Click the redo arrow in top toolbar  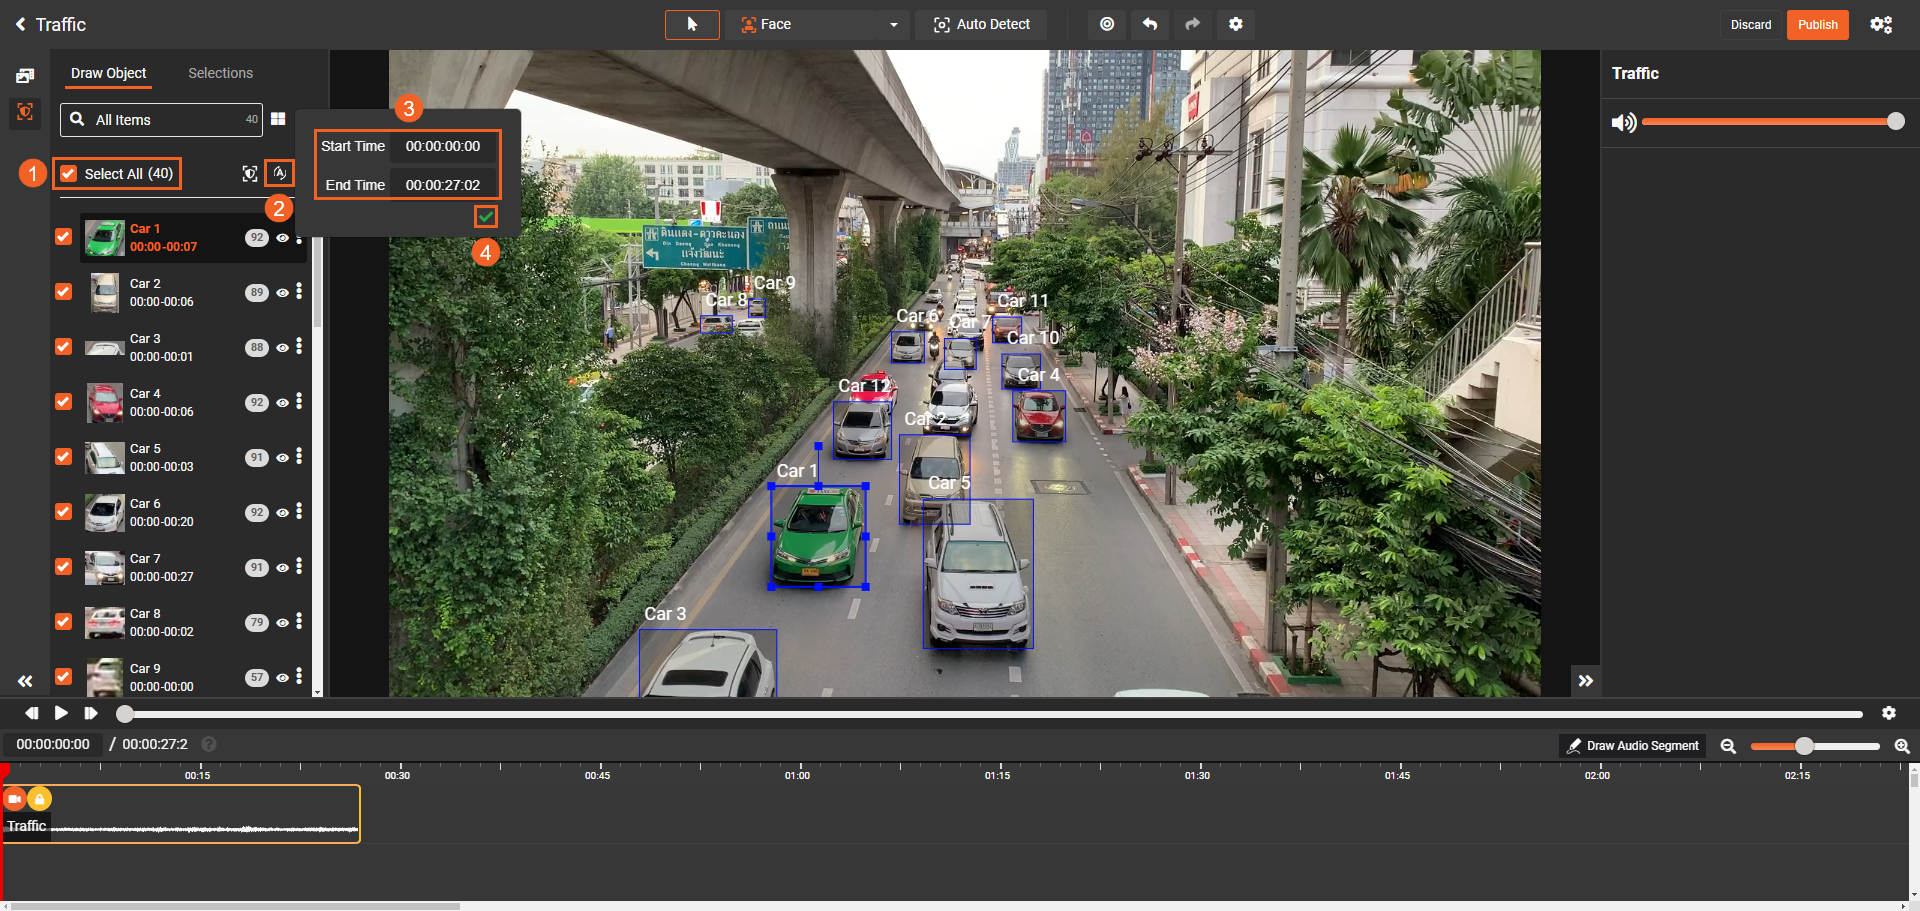click(1192, 24)
